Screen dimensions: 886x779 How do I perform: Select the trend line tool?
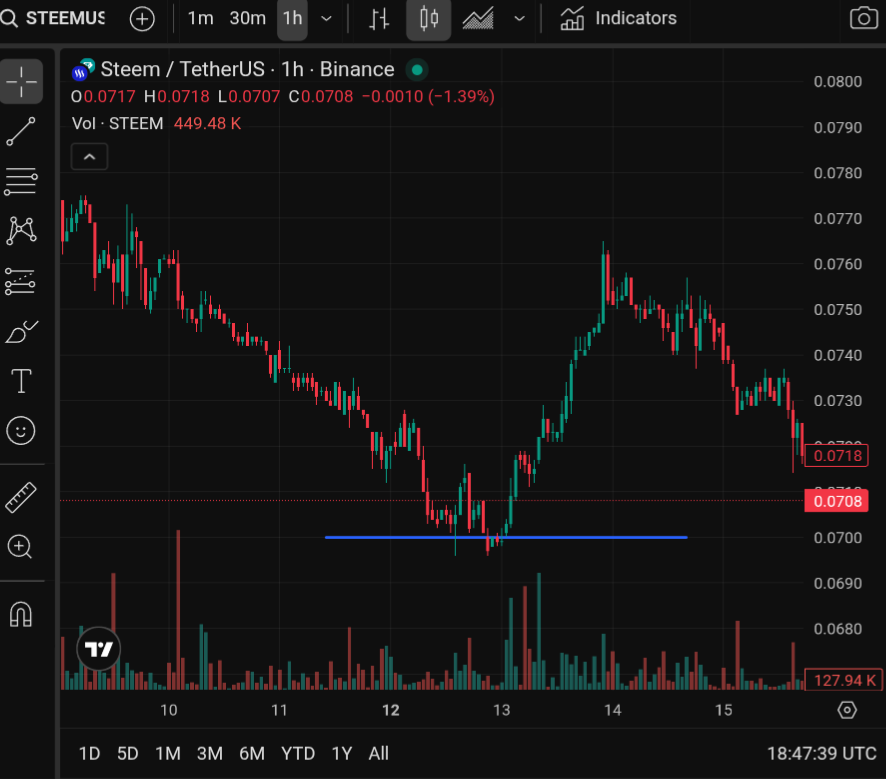tap(21, 132)
